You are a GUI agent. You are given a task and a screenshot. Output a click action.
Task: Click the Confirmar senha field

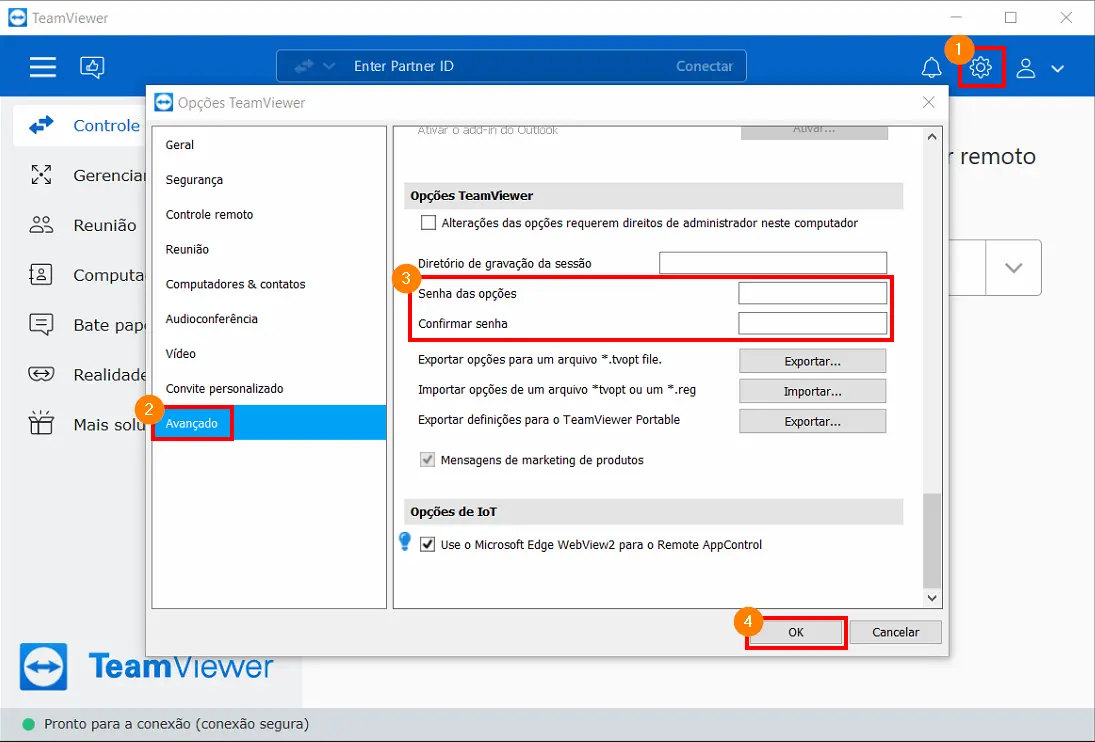tap(813, 323)
